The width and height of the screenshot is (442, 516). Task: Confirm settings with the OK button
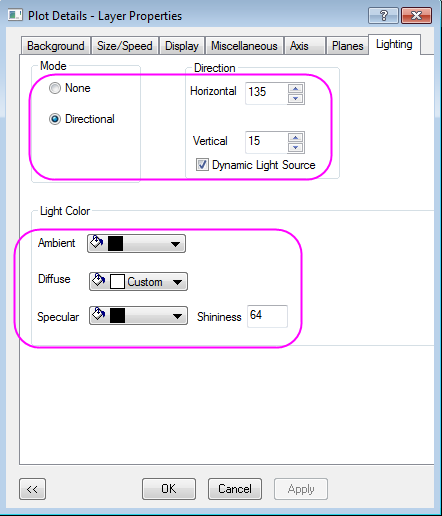(x=169, y=489)
